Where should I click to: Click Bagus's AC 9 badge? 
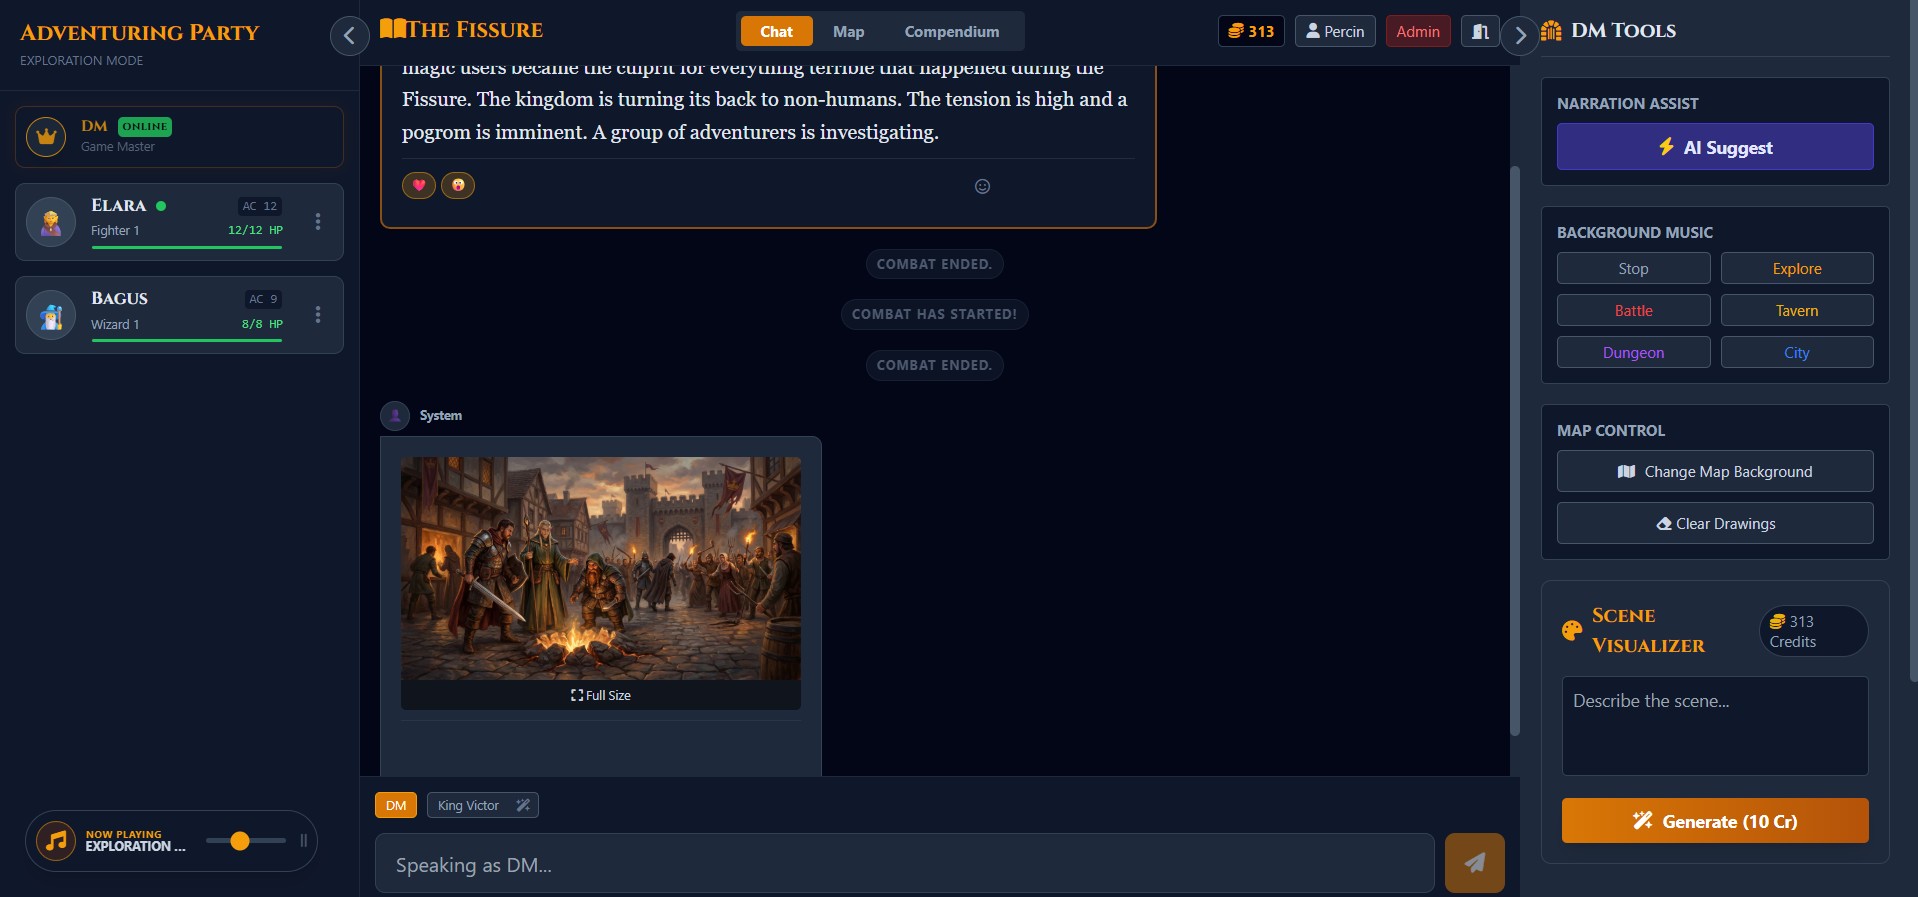click(264, 299)
